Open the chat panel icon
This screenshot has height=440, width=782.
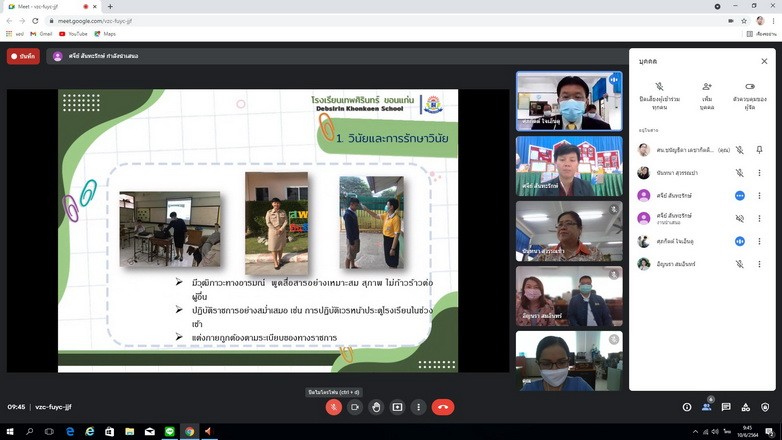726,407
